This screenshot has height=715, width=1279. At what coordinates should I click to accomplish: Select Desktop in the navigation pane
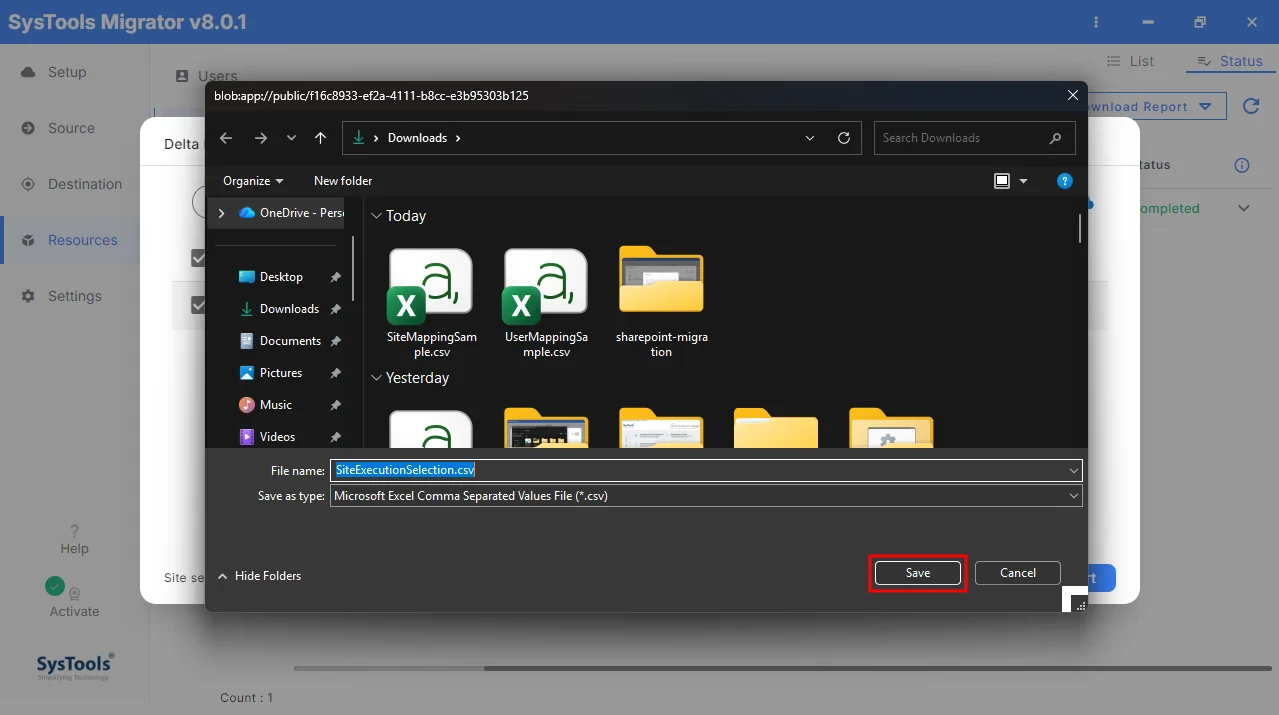coord(281,277)
